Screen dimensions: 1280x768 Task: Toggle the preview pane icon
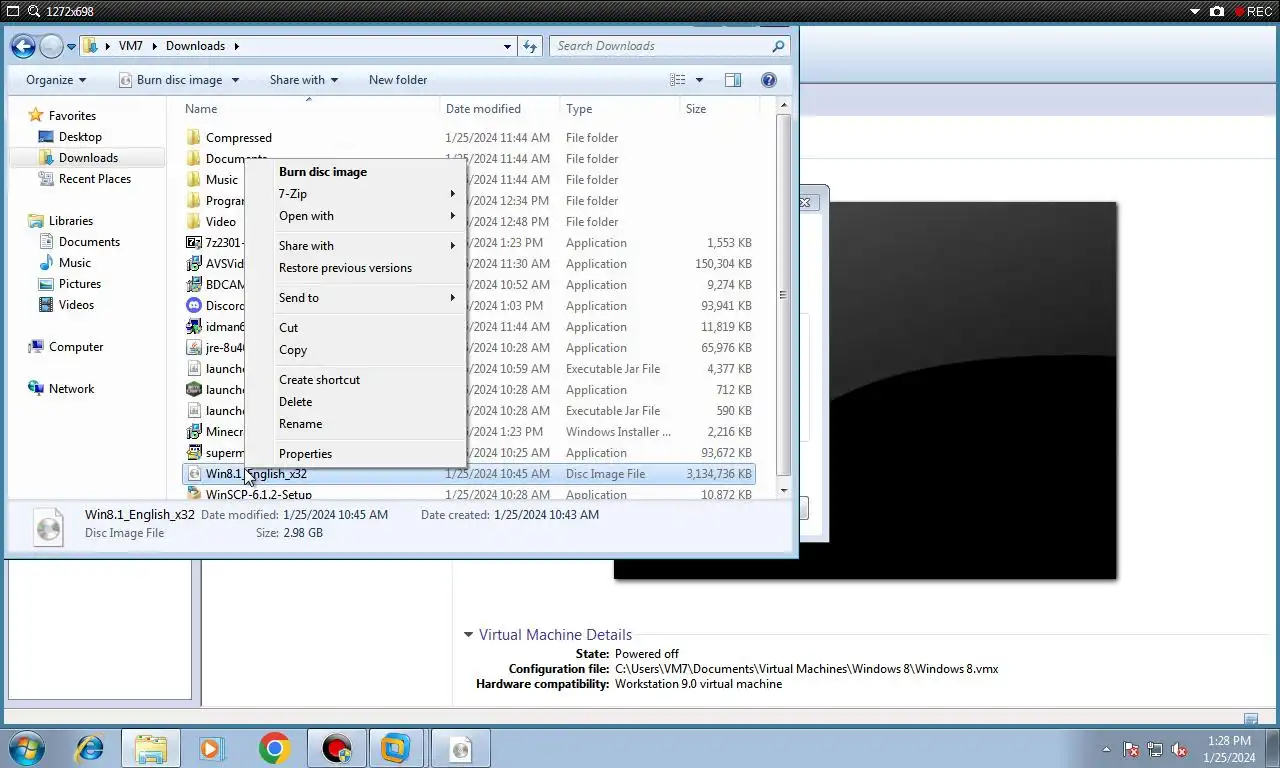733,80
